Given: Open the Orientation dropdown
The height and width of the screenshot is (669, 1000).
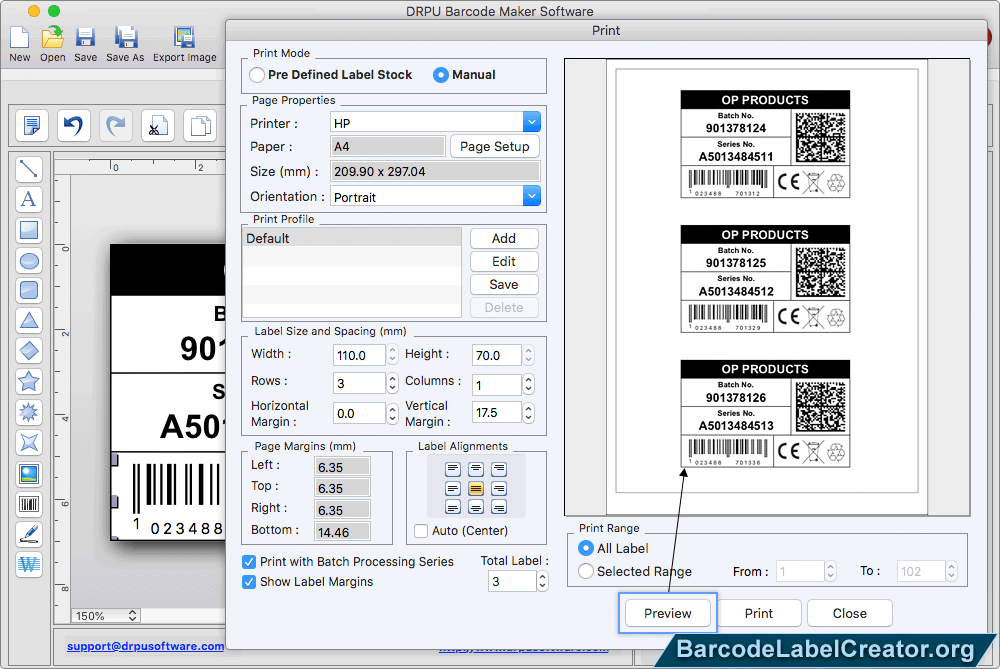Looking at the screenshot, I should coord(531,196).
